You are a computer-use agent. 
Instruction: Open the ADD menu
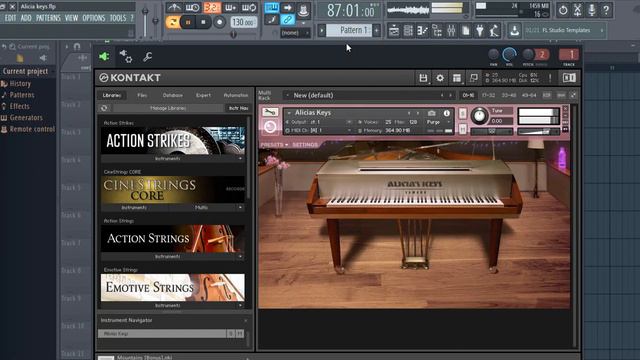[x=26, y=18]
